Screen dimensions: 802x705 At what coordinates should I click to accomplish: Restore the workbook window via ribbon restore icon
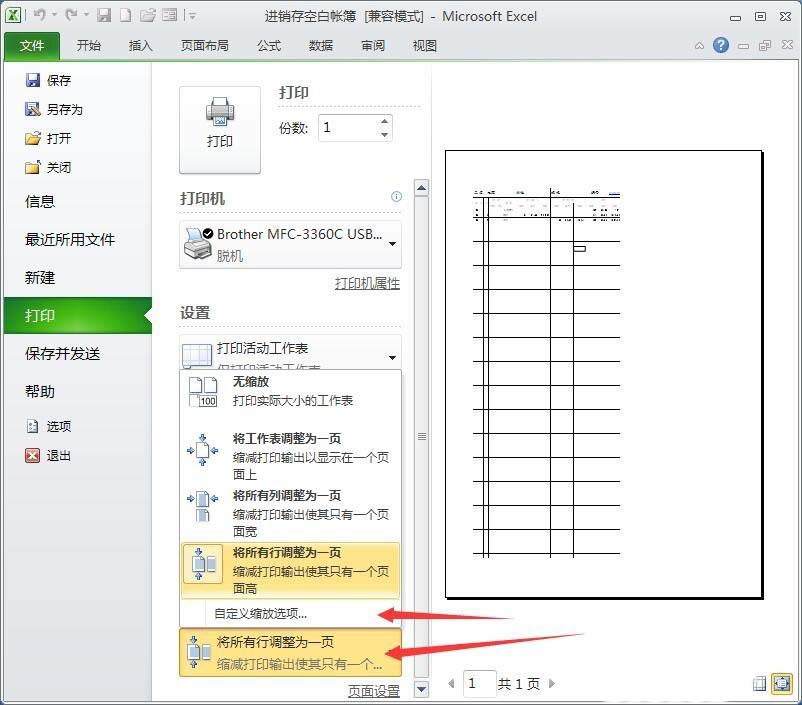pos(765,46)
